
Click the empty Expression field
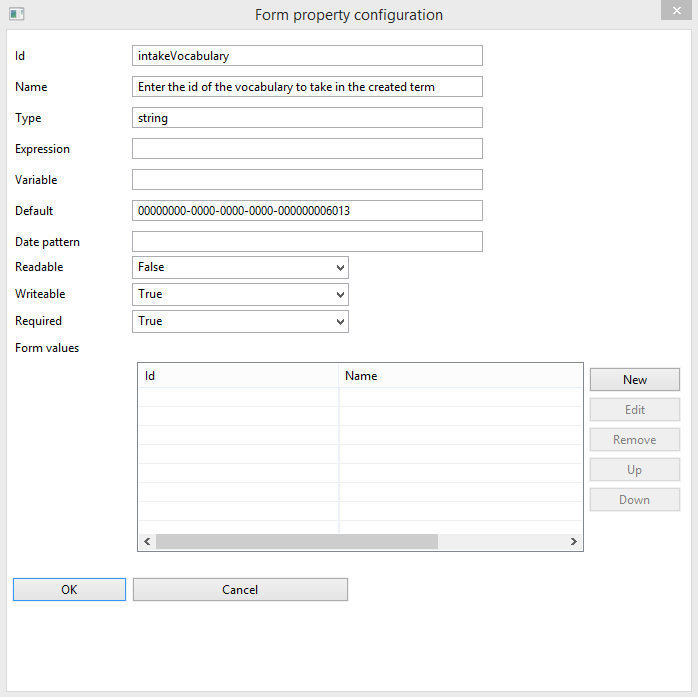307,149
